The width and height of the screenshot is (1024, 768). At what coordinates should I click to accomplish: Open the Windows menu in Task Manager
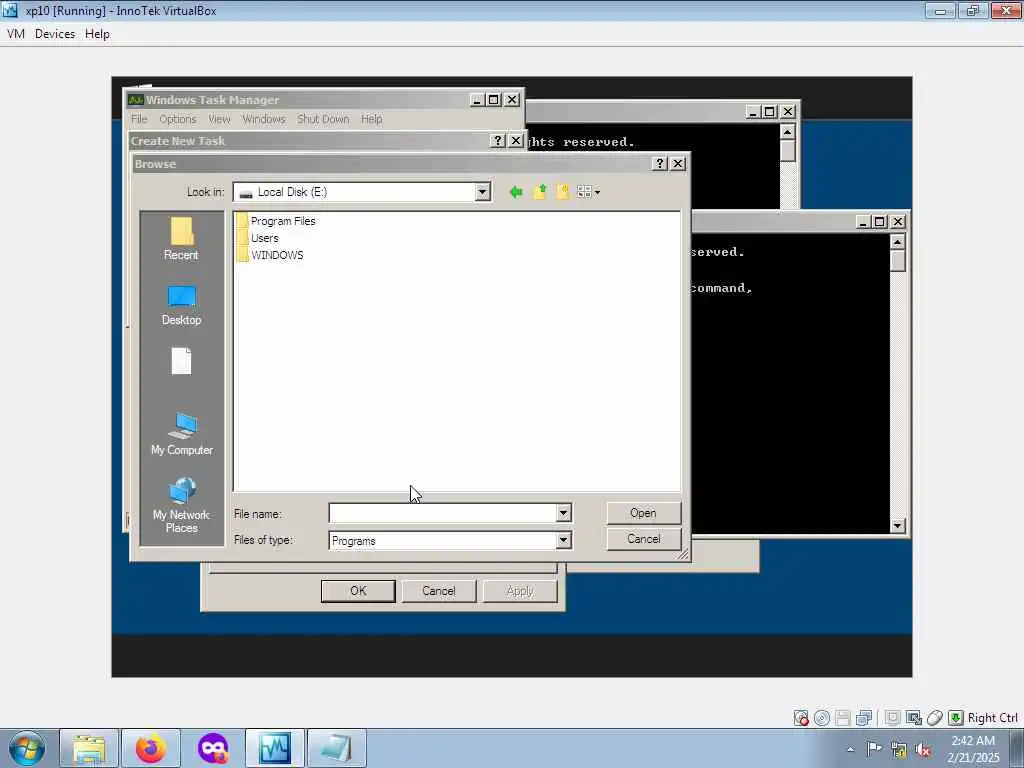[x=264, y=119]
